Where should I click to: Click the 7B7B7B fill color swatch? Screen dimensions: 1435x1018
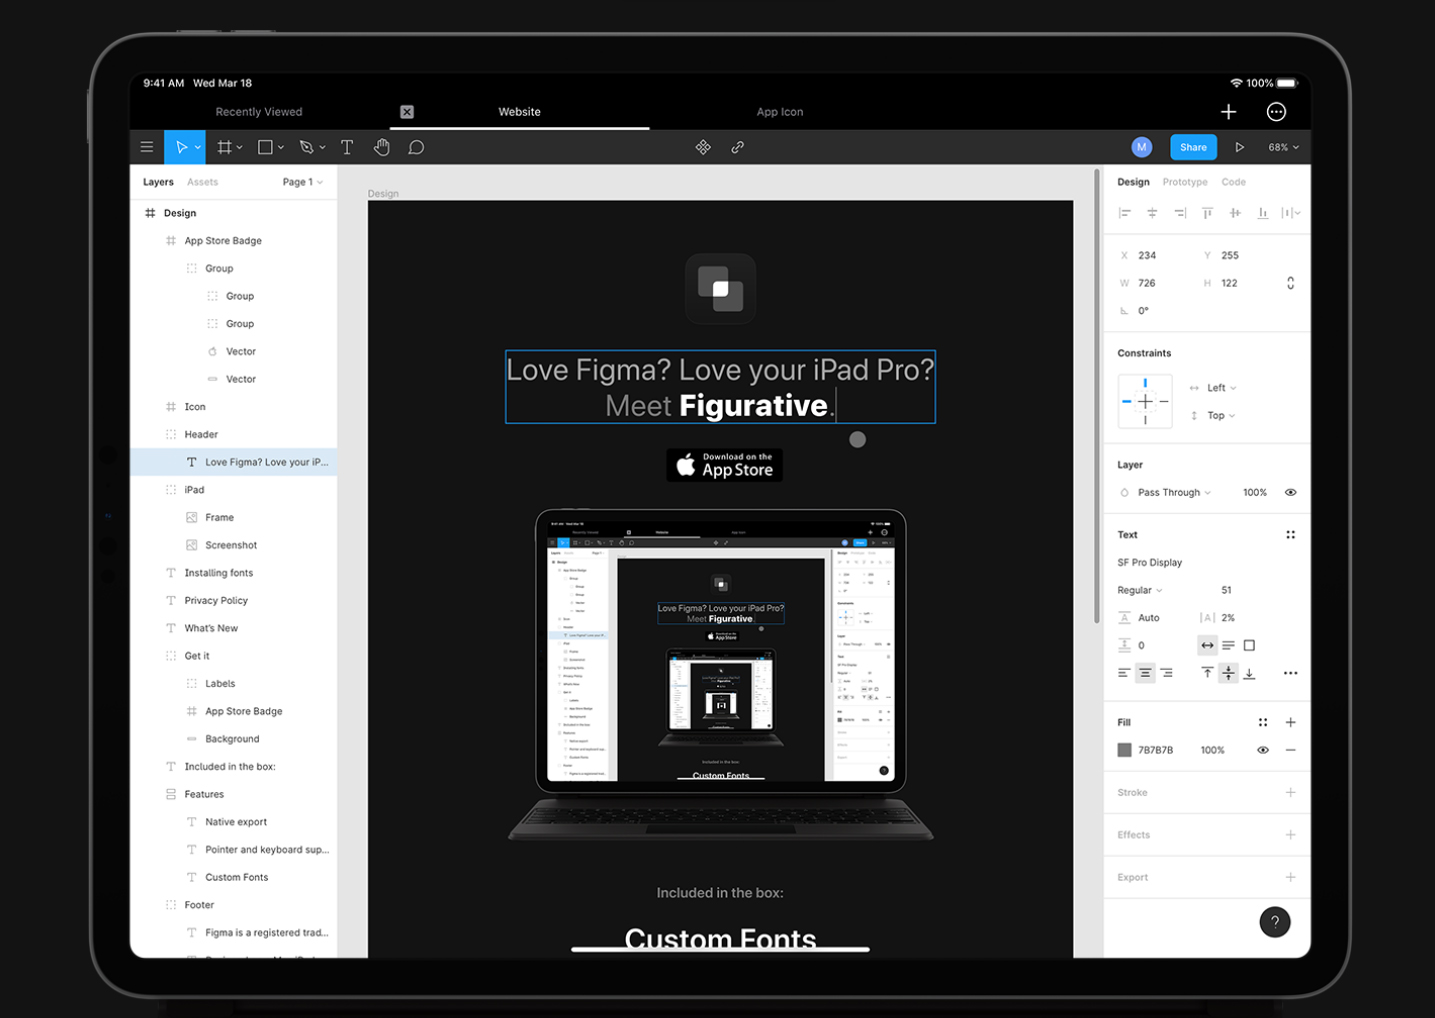tap(1124, 750)
